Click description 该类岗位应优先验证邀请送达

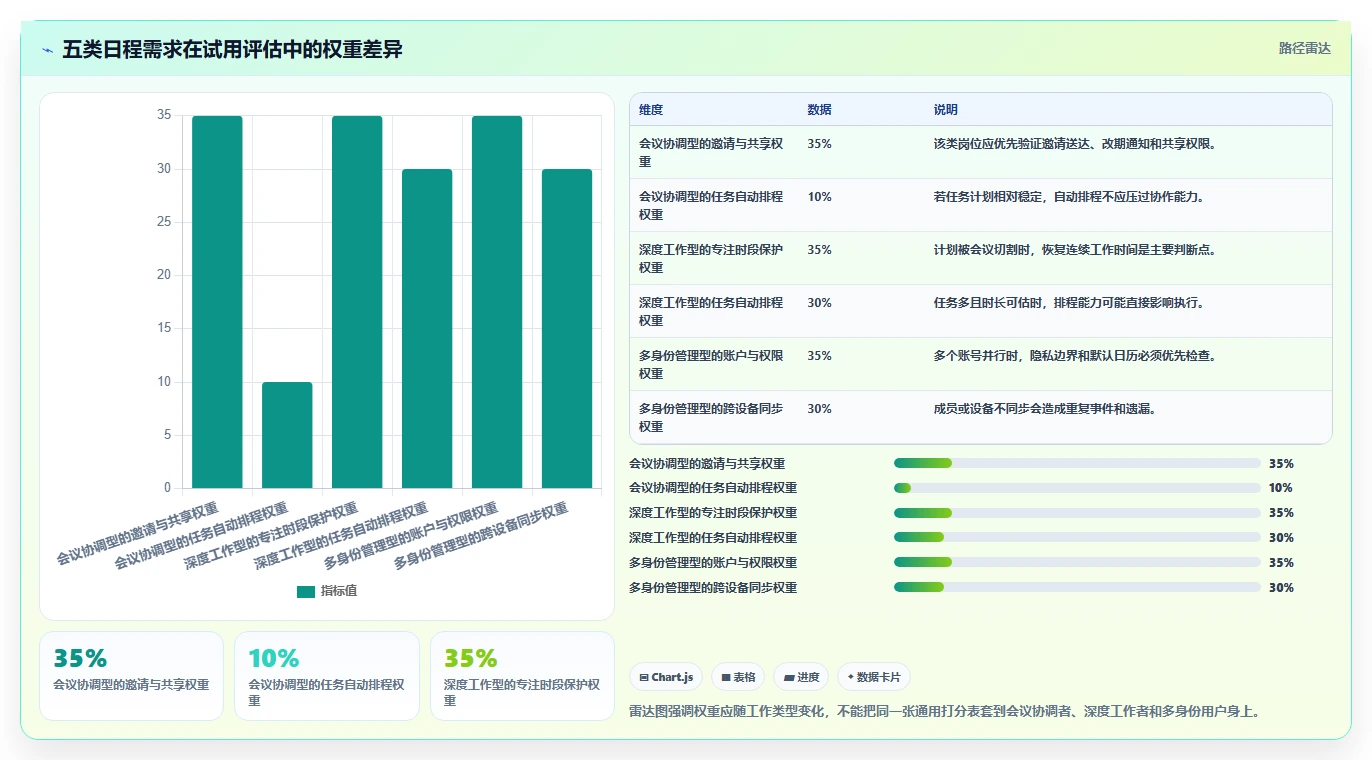[1074, 144]
